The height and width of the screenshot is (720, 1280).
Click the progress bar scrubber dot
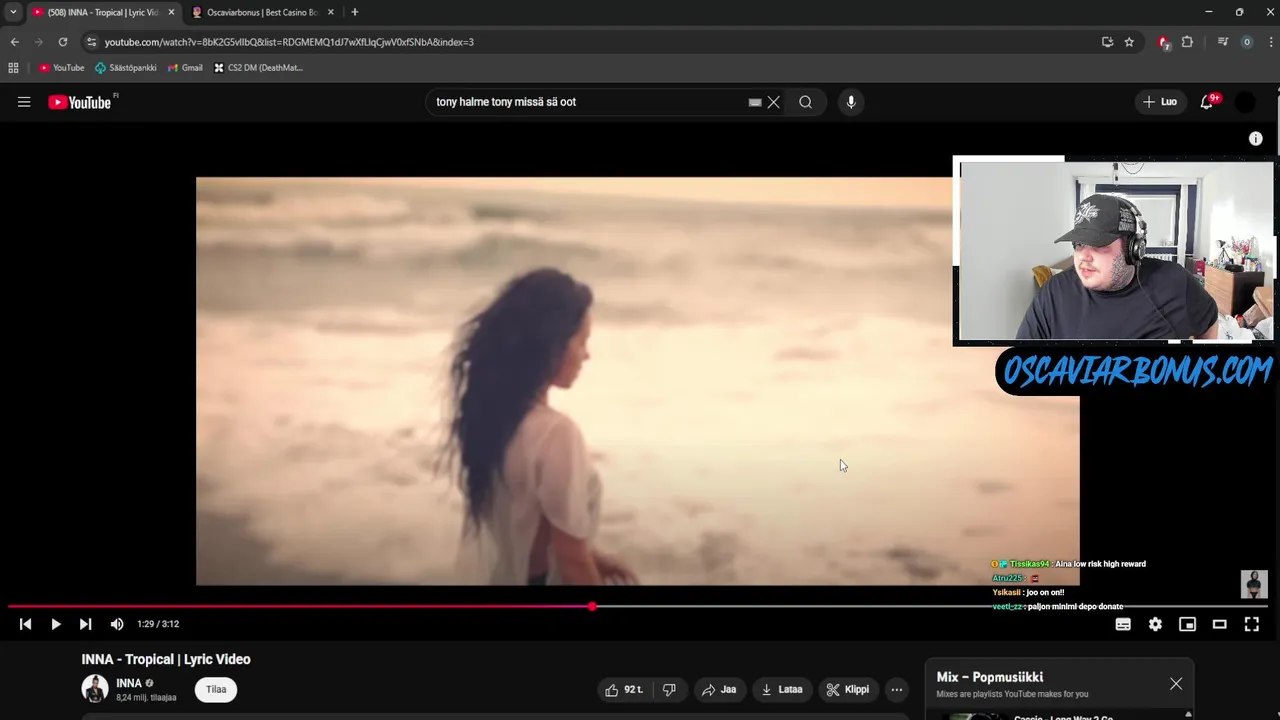pyautogui.click(x=592, y=606)
